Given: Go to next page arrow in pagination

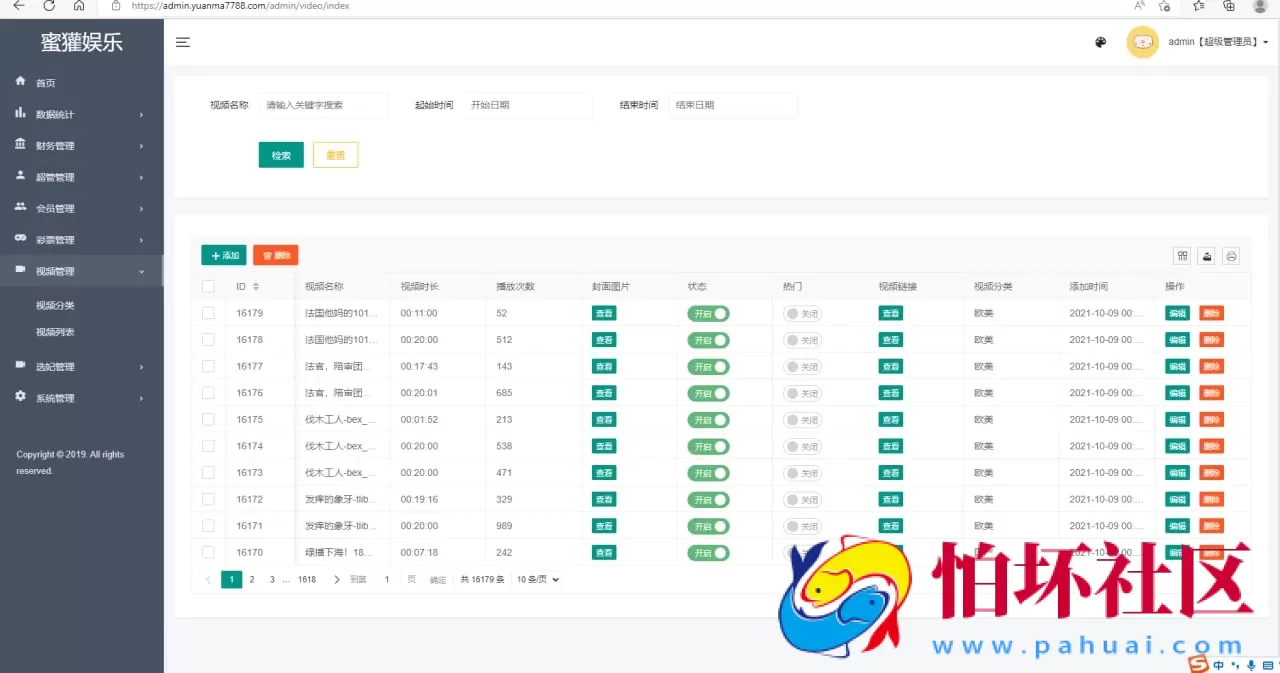Looking at the screenshot, I should tap(337, 579).
